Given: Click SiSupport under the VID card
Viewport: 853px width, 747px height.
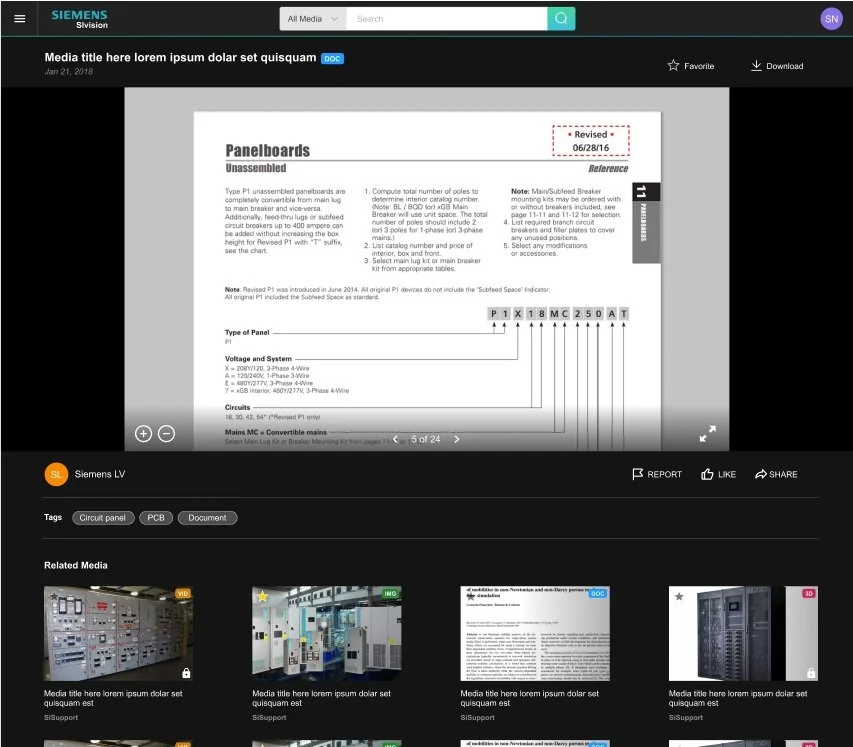Looking at the screenshot, I should pyautogui.click(x=61, y=718).
